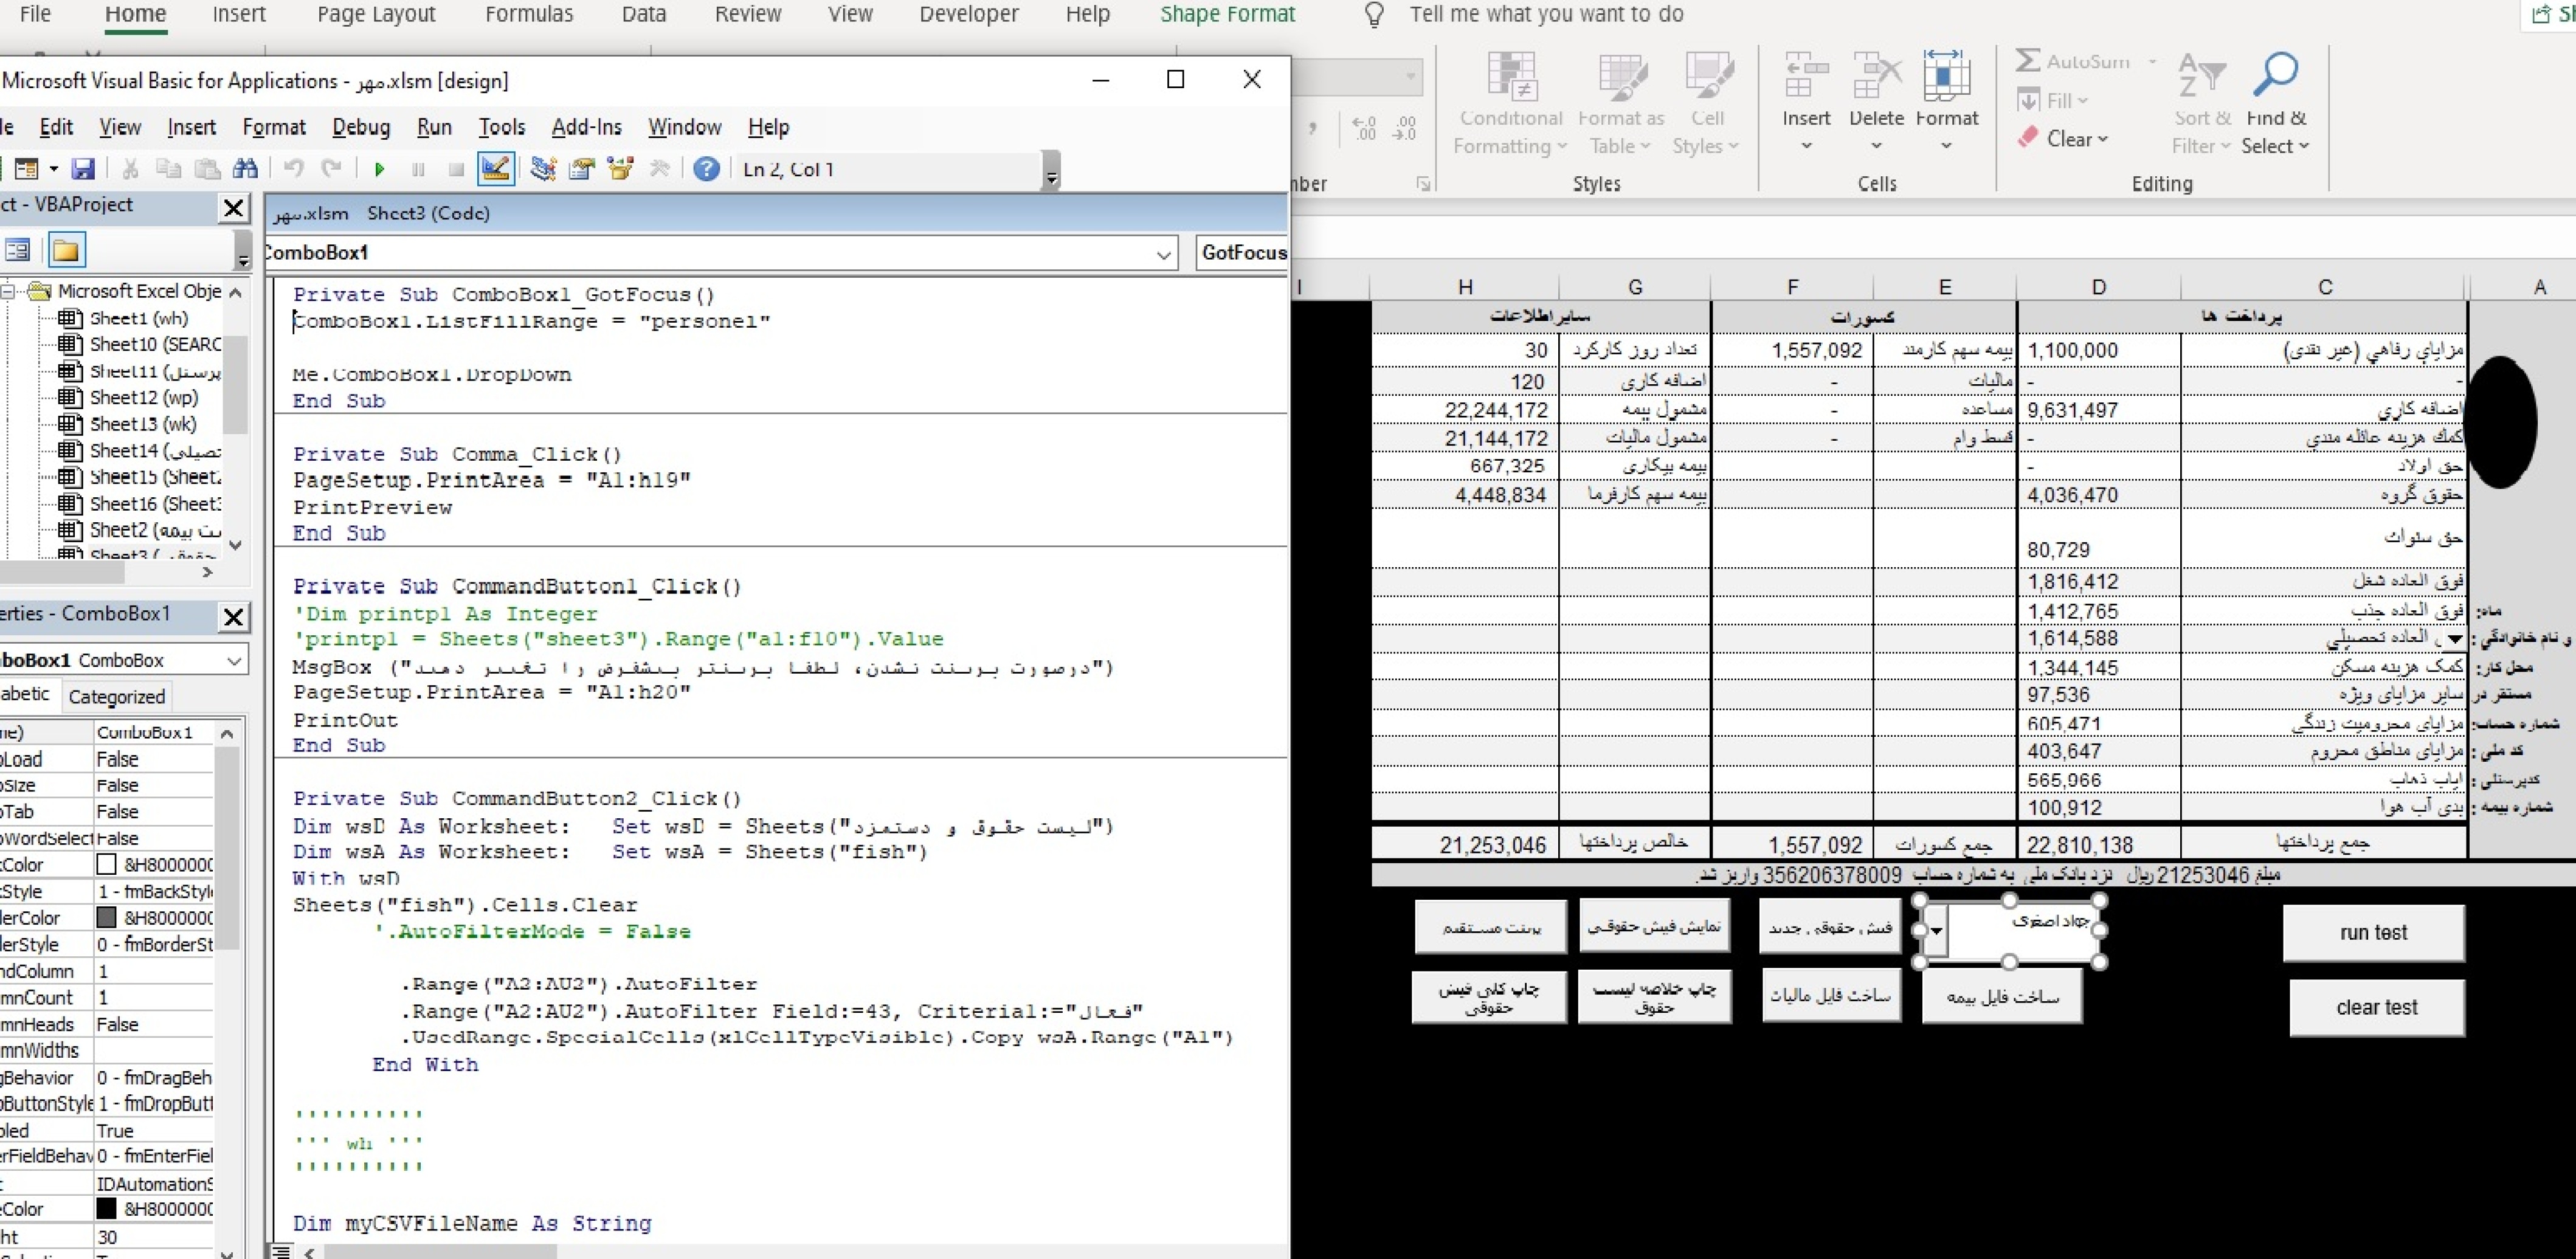Select Sheet12 (wp) in project tree
2576x1259 pixels.
pyautogui.click(x=143, y=397)
